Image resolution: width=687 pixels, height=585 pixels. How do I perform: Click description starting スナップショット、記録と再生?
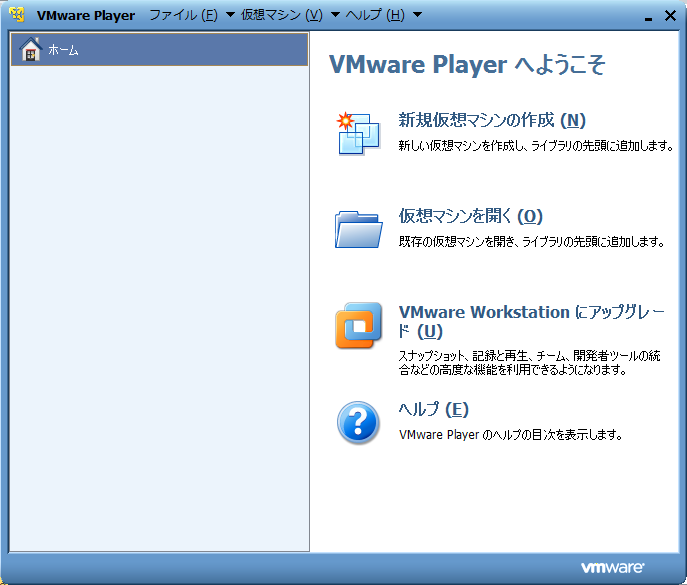(x=529, y=362)
